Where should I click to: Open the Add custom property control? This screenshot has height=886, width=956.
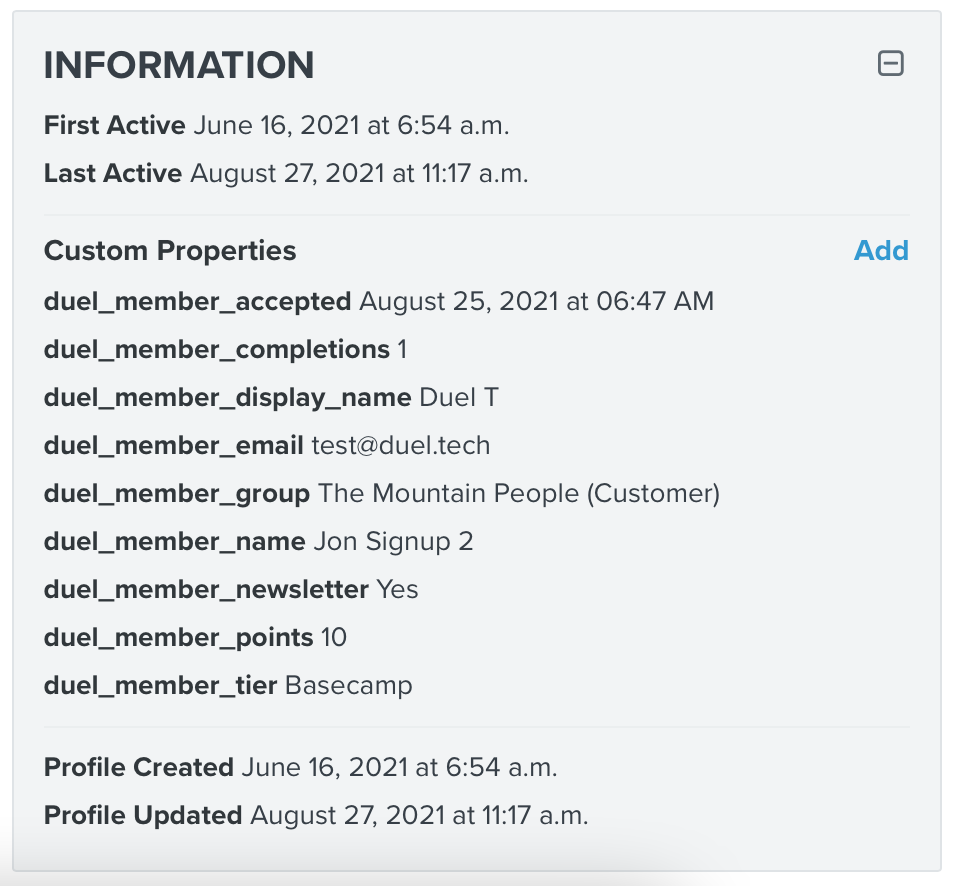[x=881, y=251]
